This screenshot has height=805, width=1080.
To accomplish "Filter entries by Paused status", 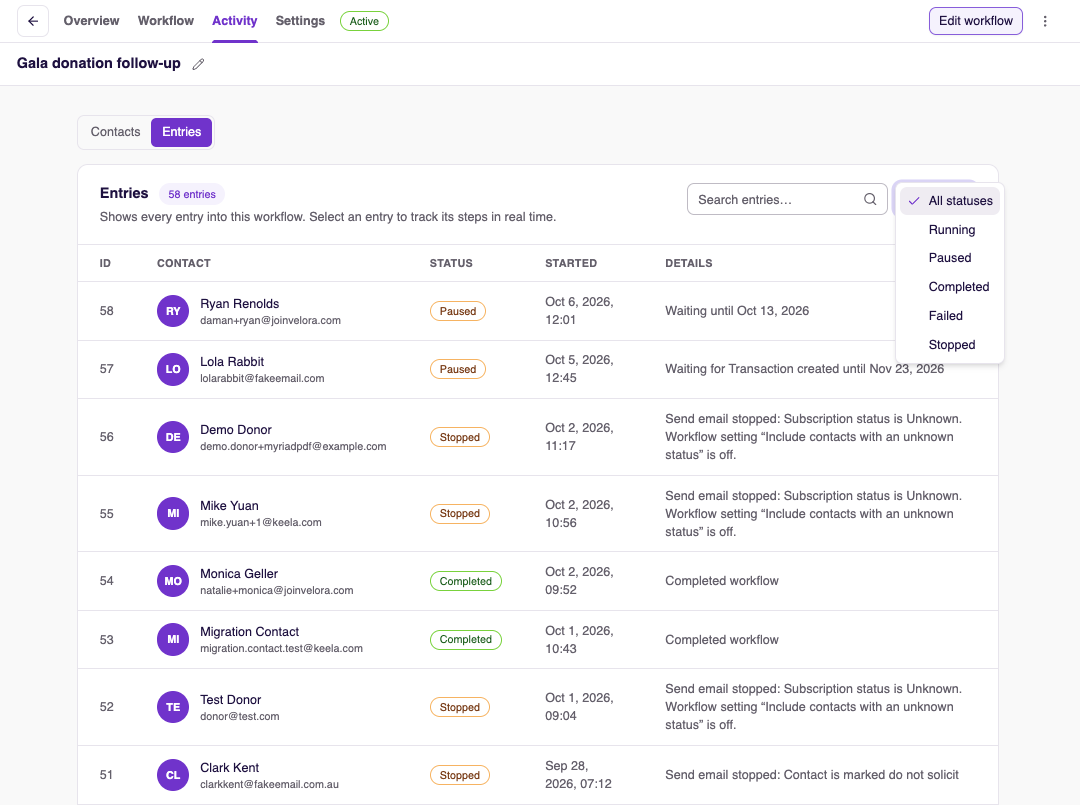I will 950,258.
